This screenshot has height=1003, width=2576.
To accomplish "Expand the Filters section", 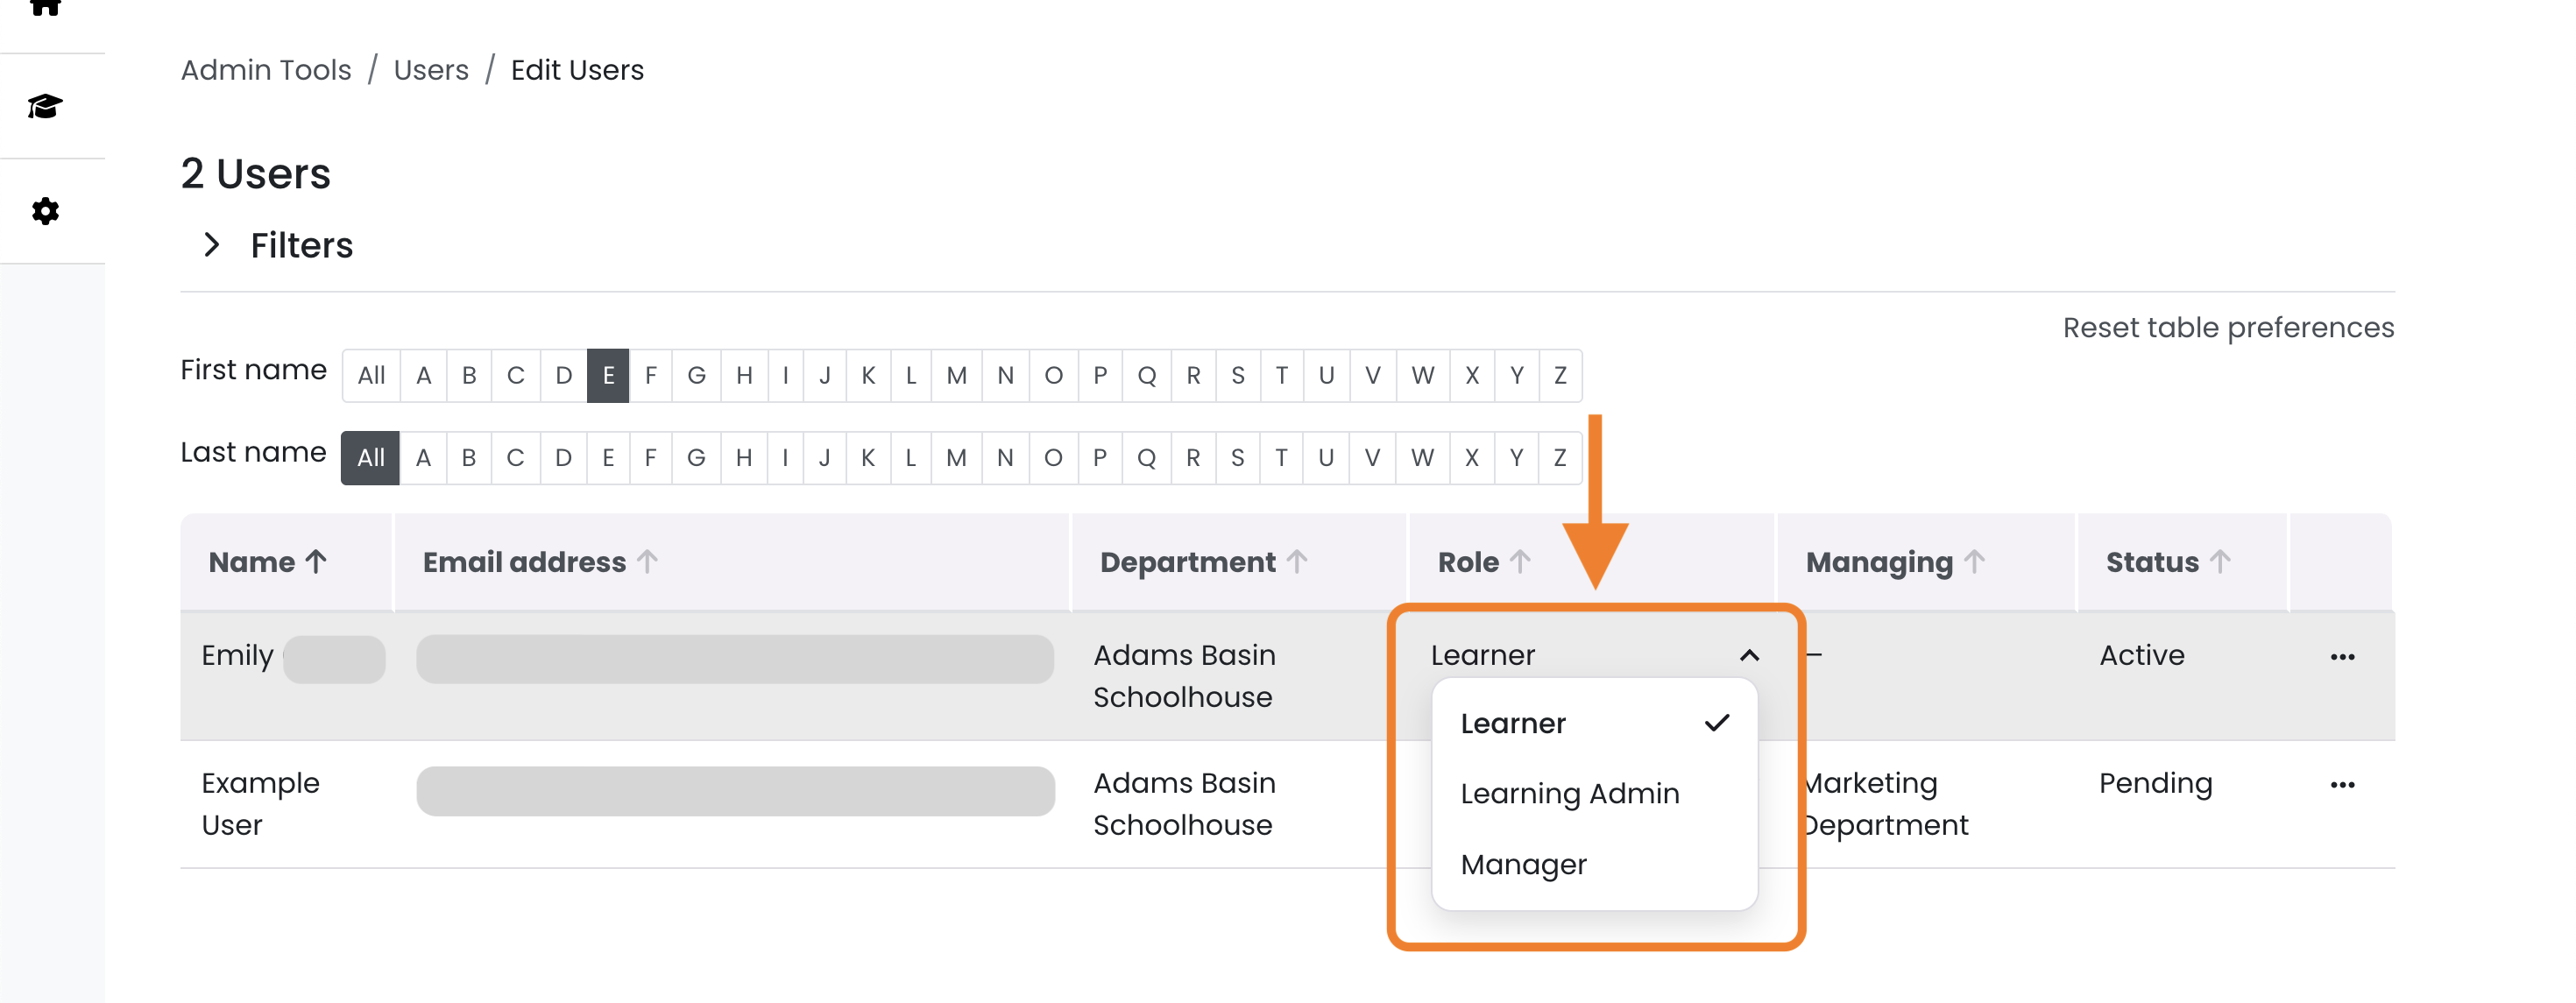I will pos(278,245).
